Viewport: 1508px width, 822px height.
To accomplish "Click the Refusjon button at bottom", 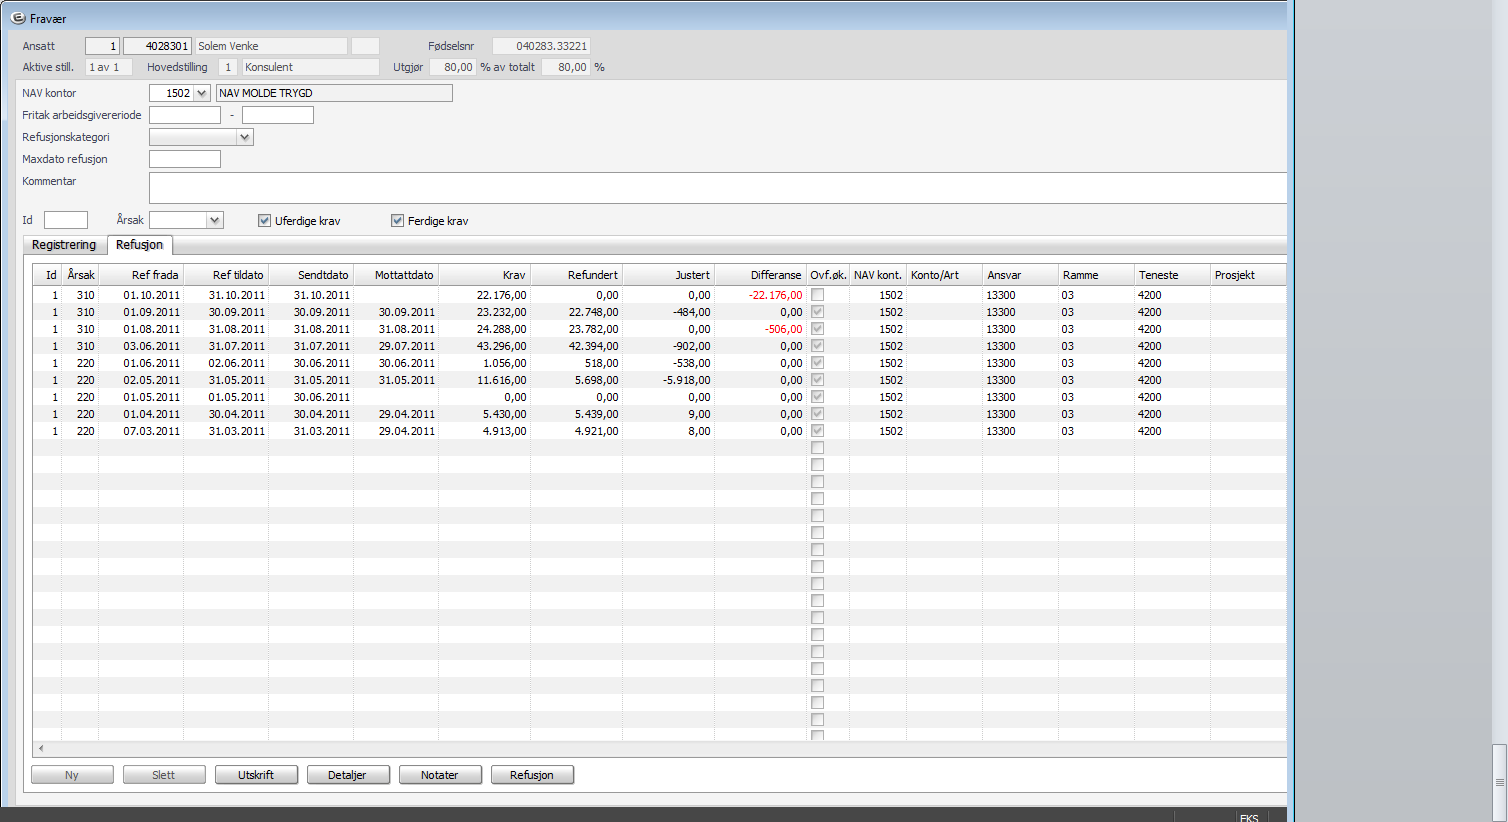I will tap(532, 775).
